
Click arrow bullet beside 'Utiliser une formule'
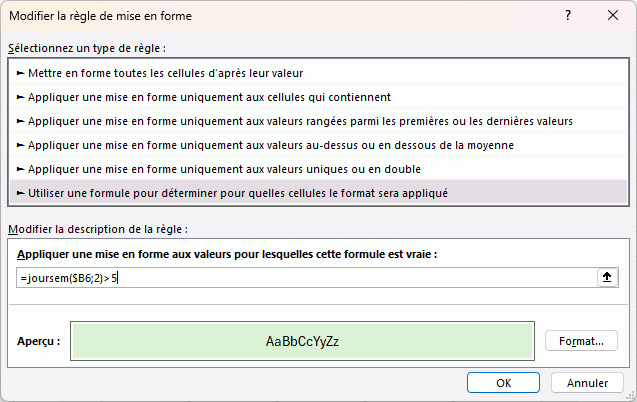click(21, 193)
